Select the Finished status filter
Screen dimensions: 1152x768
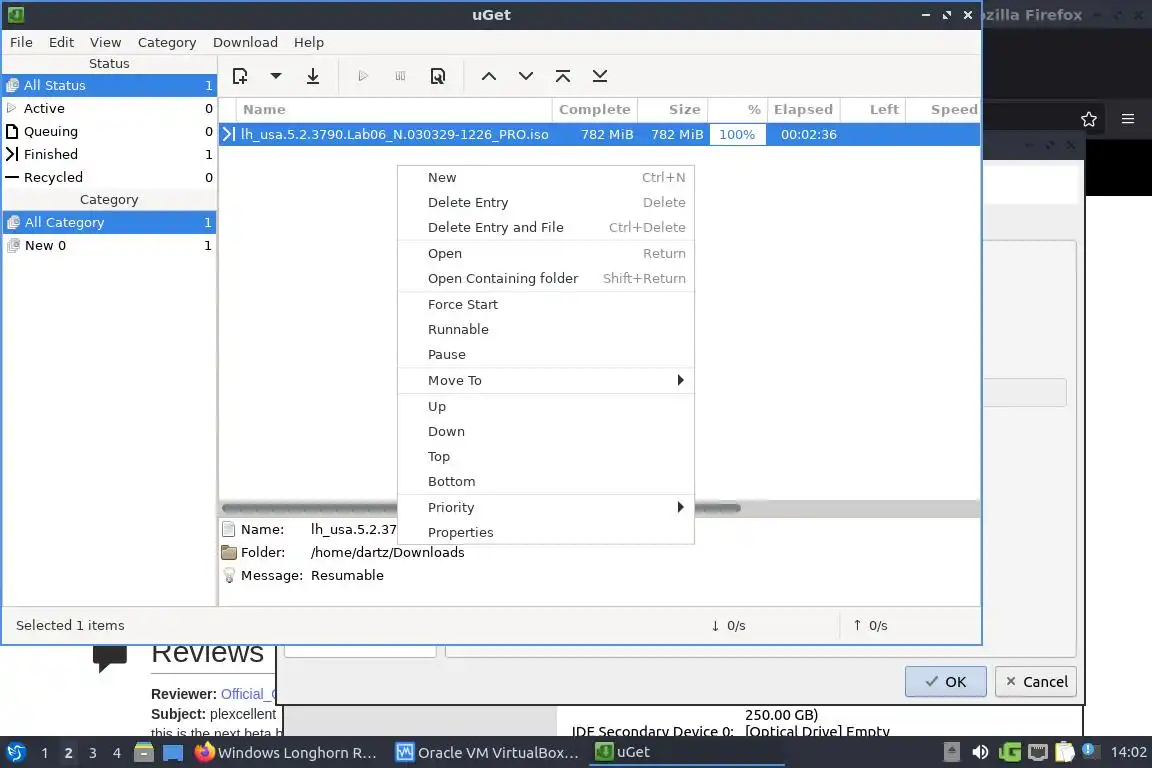(109, 154)
